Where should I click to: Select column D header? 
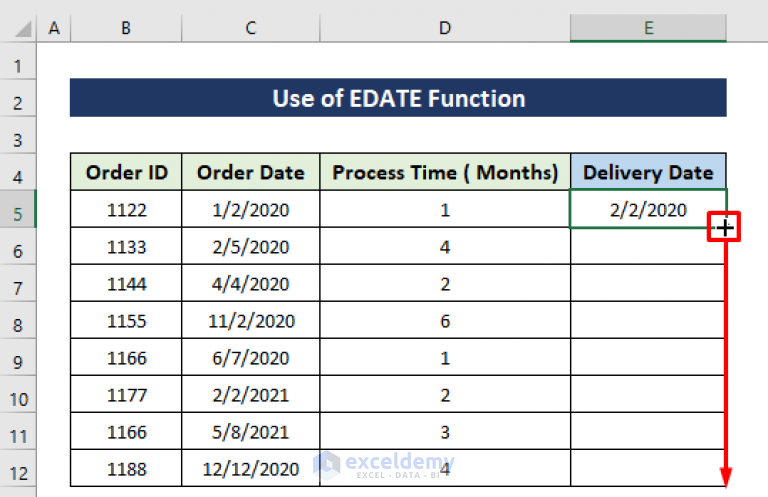[x=445, y=28]
